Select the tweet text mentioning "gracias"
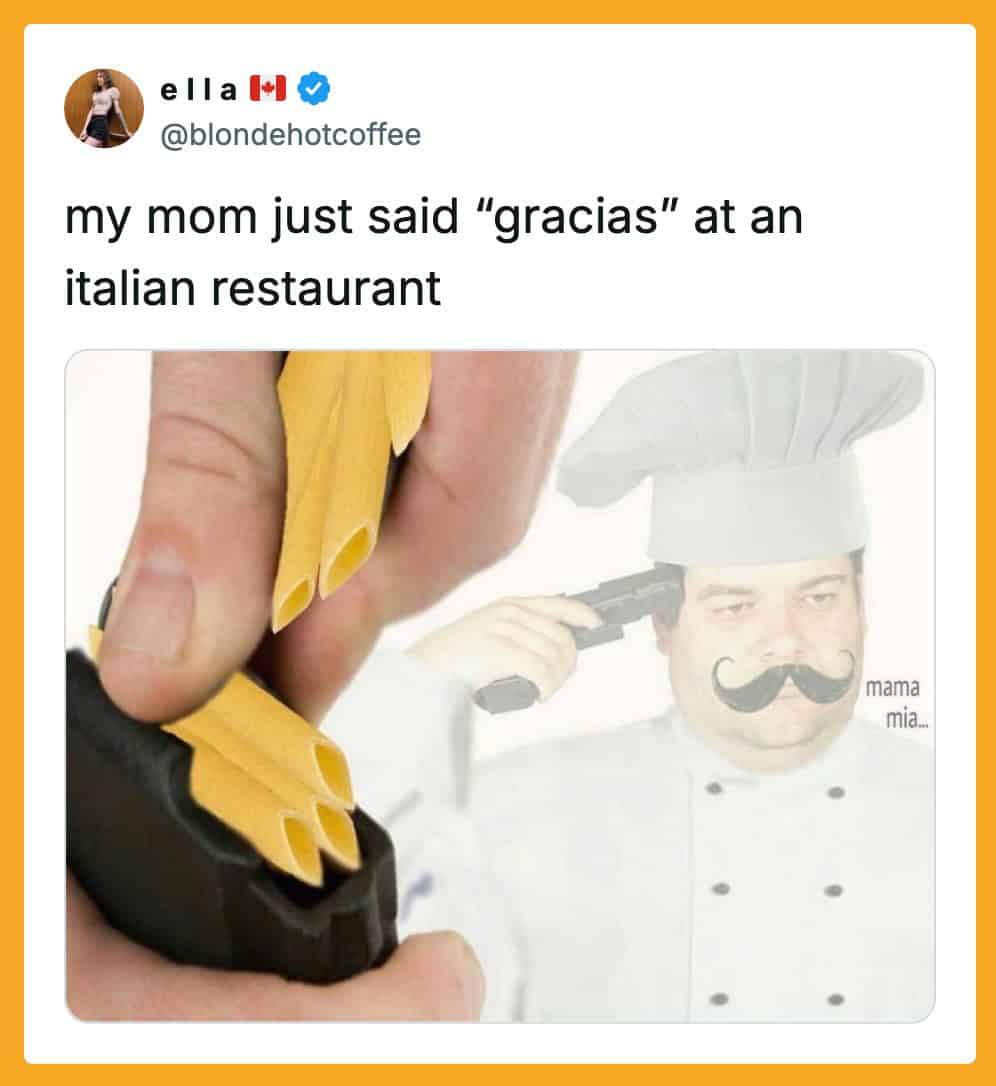996x1086 pixels. (434, 252)
